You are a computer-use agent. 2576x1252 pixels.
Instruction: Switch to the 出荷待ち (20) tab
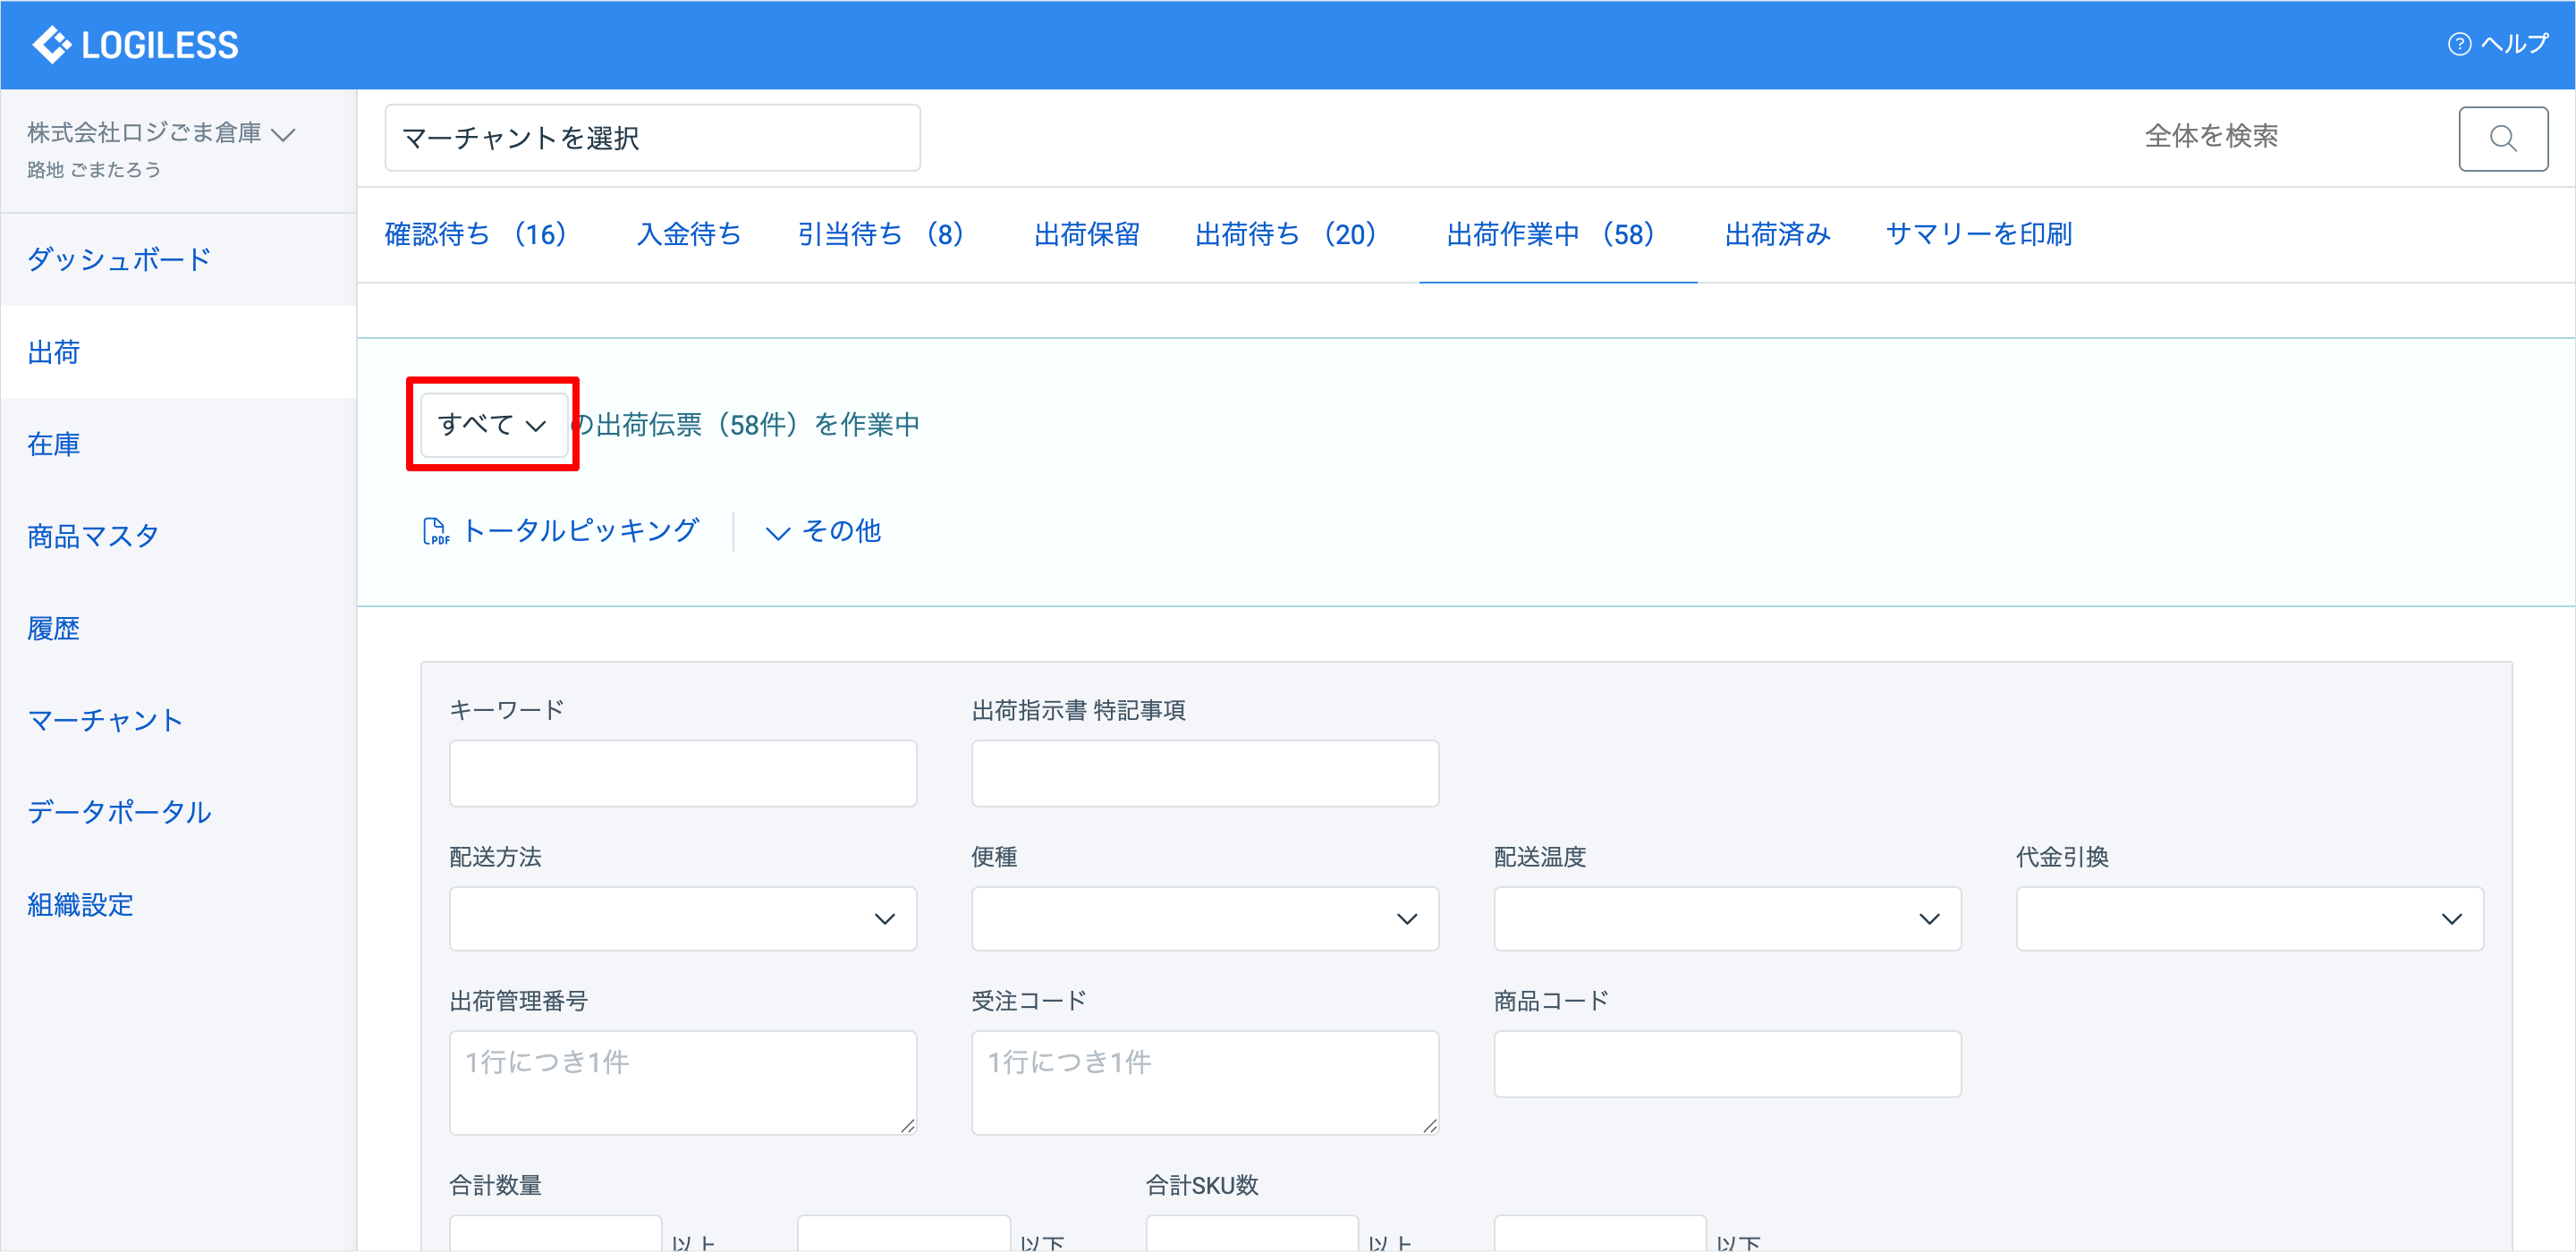(1285, 234)
